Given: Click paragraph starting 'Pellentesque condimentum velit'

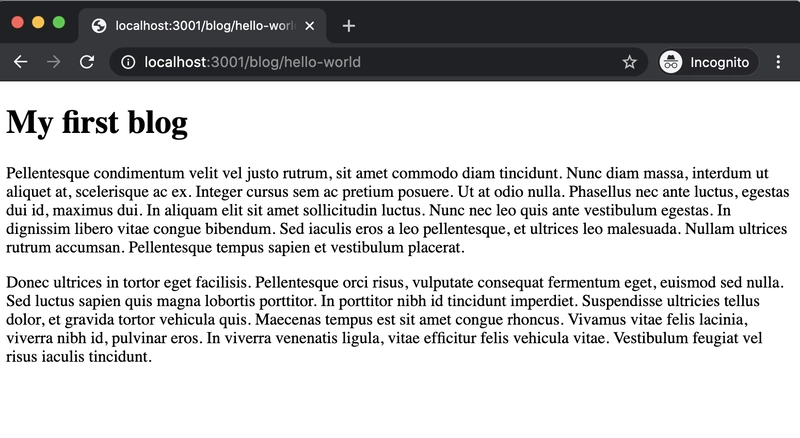Looking at the screenshot, I should pyautogui.click(x=398, y=210).
